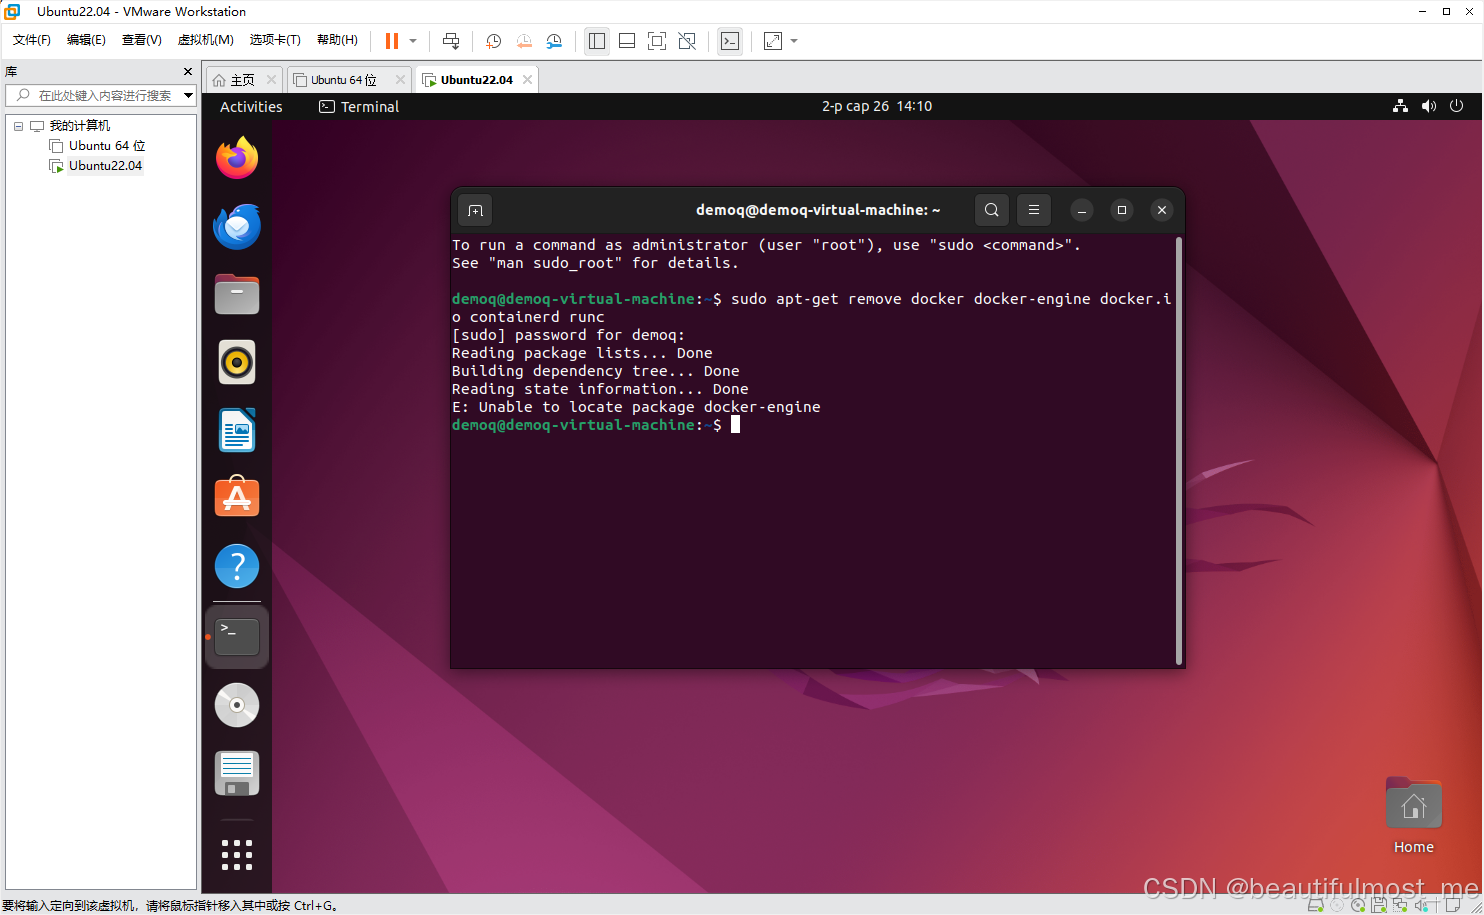Collapse the 我的计算机 tree node
Image resolution: width=1484 pixels, height=915 pixels.
coord(17,125)
